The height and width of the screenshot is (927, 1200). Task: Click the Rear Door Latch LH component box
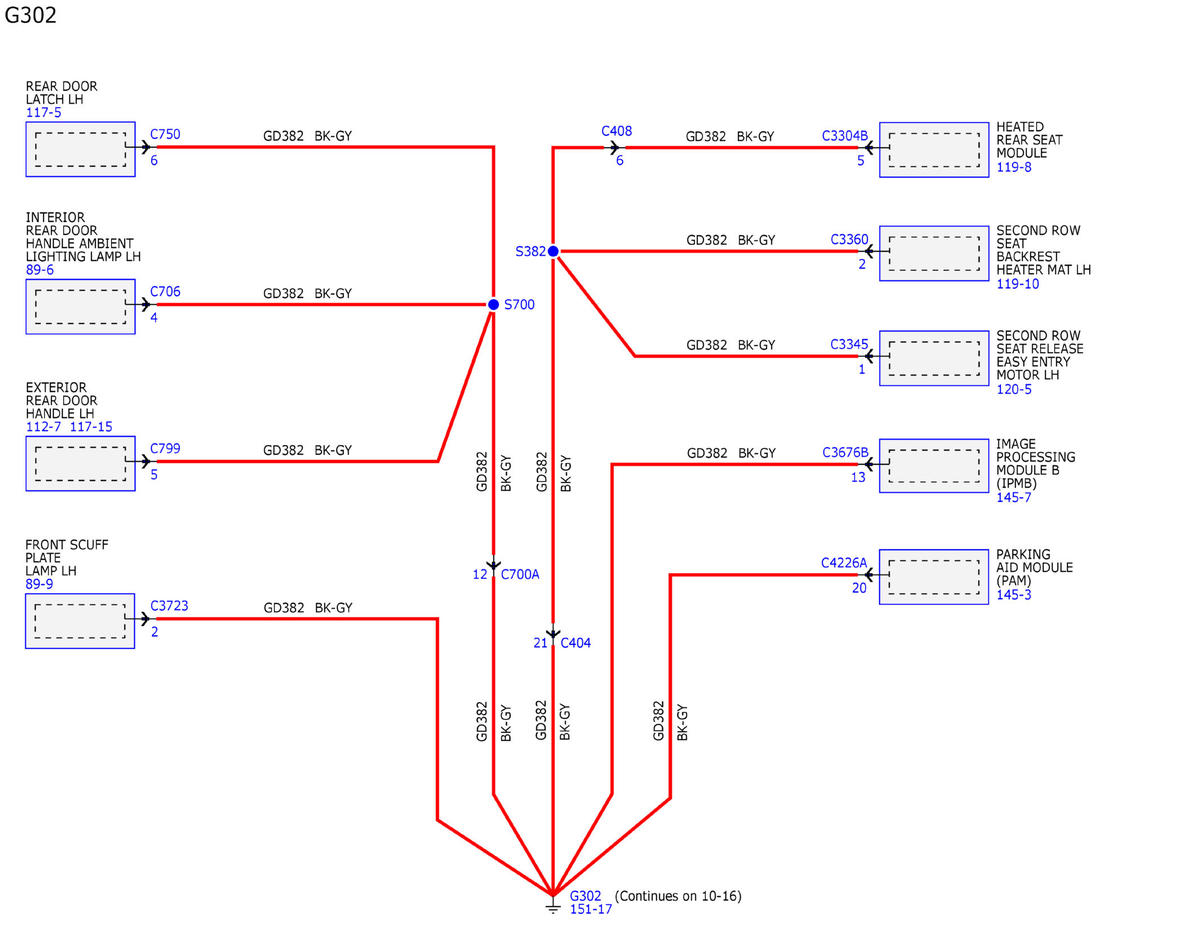coord(80,150)
